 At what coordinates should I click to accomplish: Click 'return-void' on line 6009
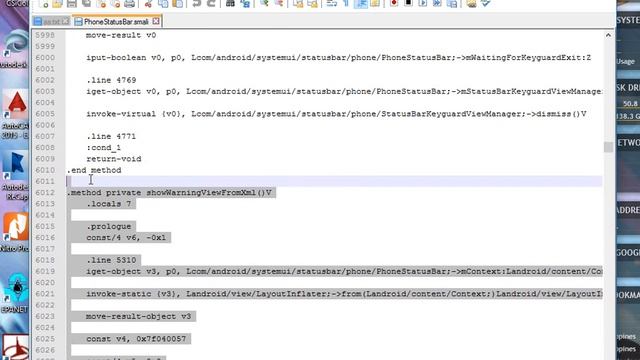point(113,159)
